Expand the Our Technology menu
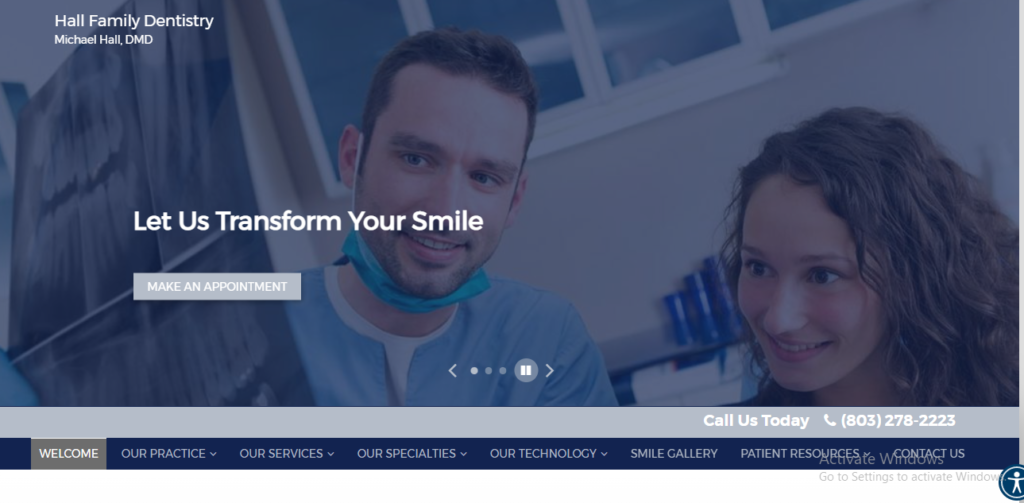Viewport: 1024px width, 503px height. click(549, 453)
